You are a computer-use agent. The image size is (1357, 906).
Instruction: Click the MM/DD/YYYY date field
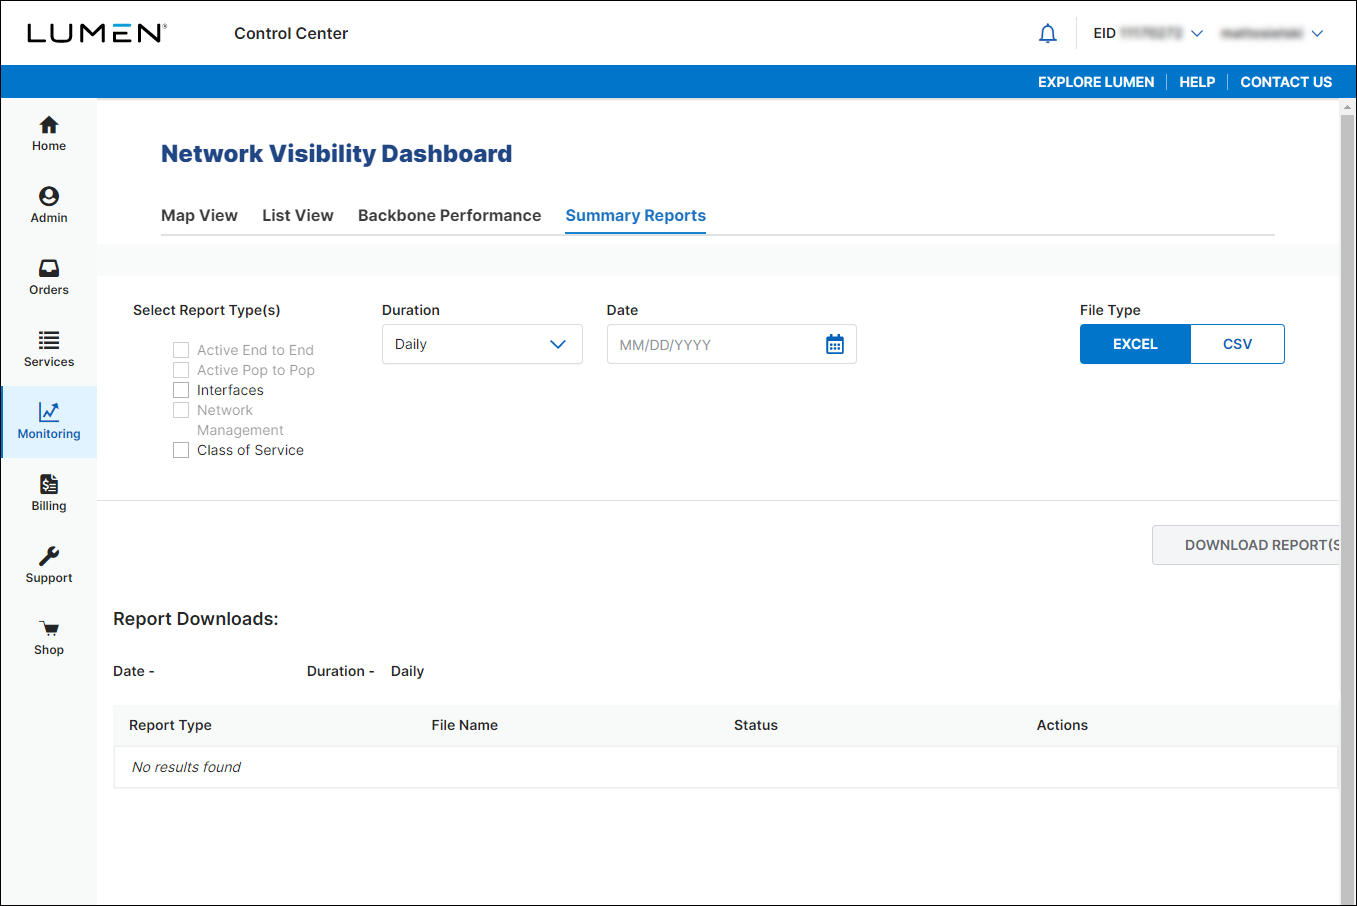(x=731, y=344)
